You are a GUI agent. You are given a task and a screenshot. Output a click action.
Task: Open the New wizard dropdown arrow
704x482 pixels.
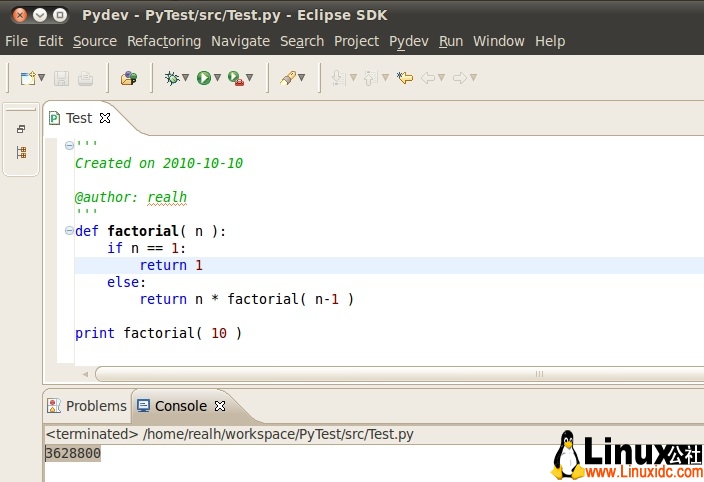pyautogui.click(x=42, y=78)
